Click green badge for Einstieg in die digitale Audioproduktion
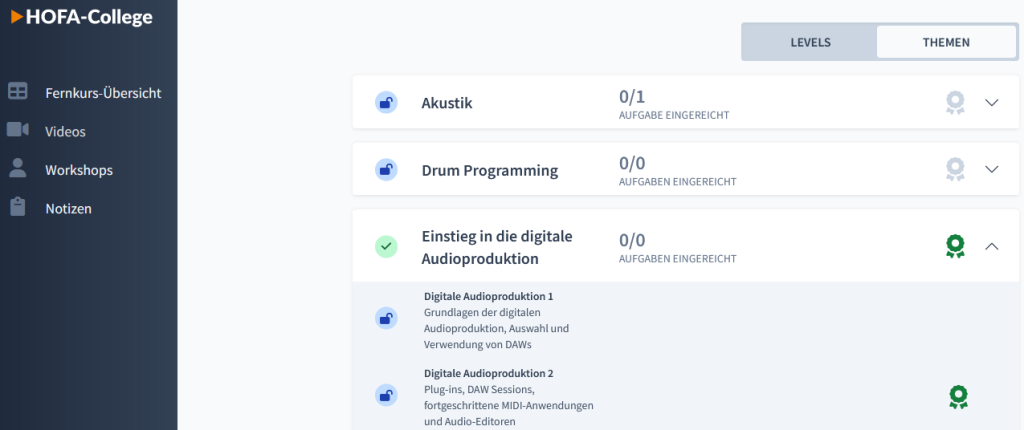The image size is (1024, 430). [955, 246]
